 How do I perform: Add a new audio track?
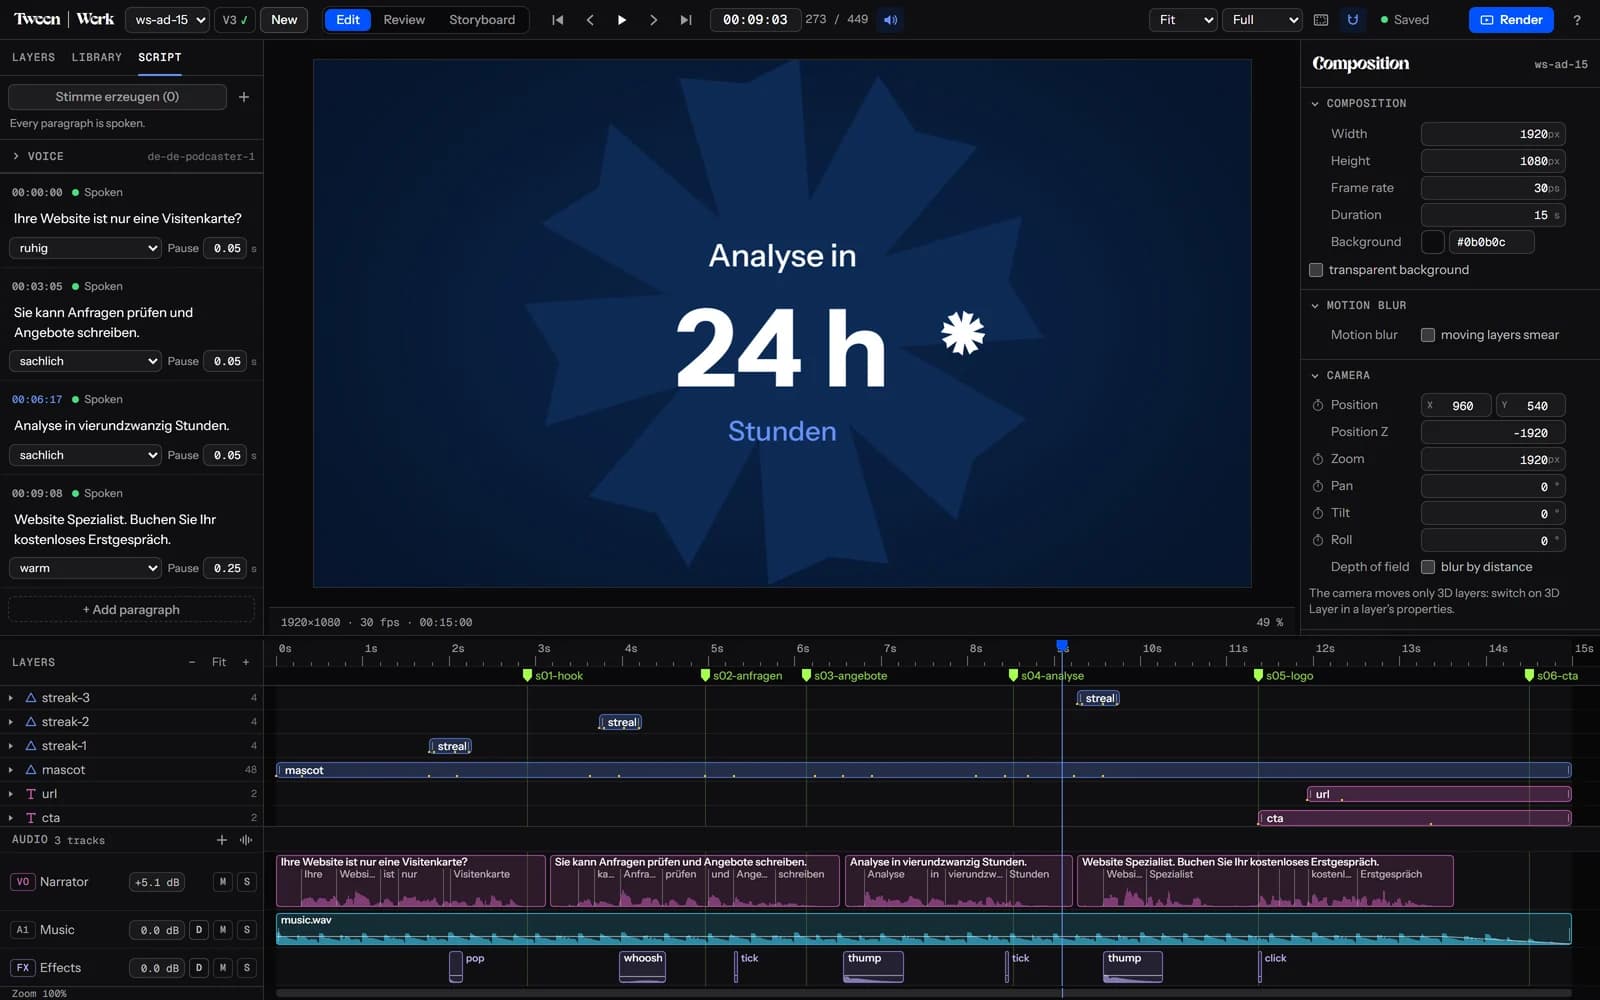coord(222,840)
